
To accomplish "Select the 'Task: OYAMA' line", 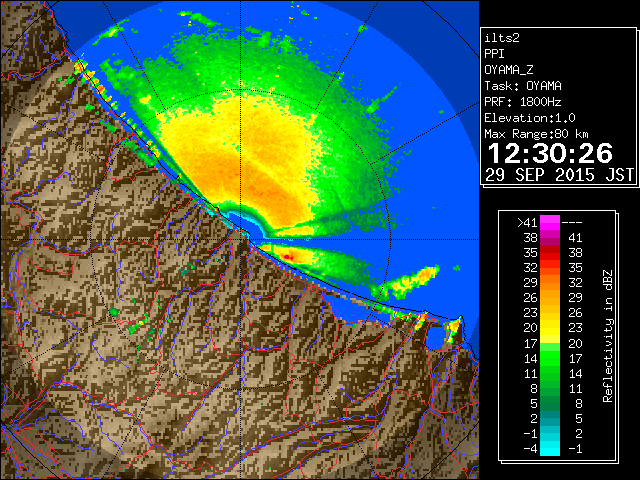I will tap(523, 86).
